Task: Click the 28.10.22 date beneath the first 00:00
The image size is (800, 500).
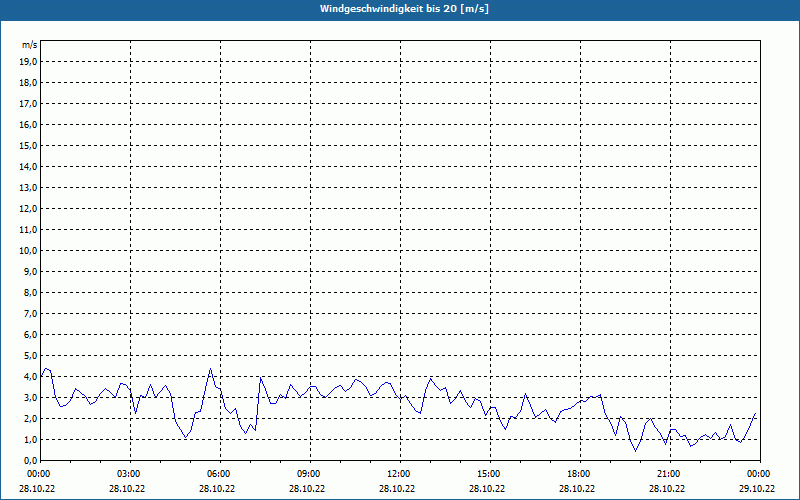Action: (x=37, y=488)
